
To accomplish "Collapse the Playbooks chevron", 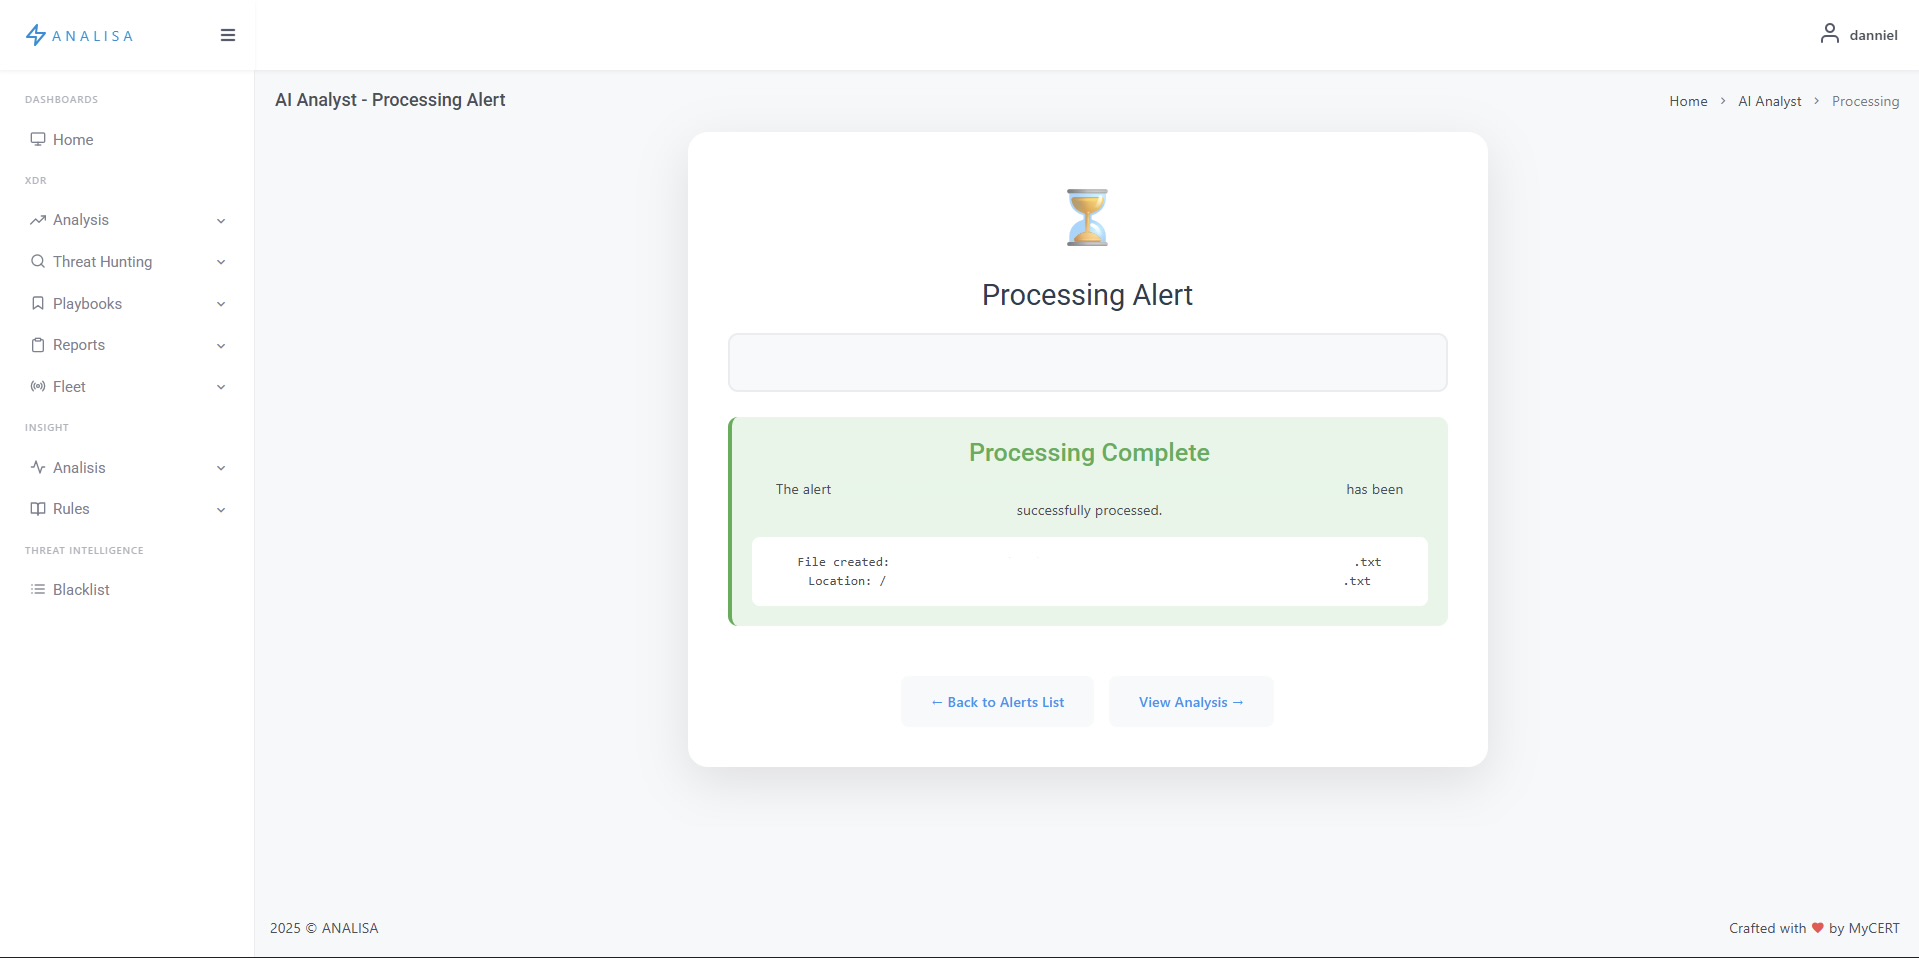I will point(220,303).
